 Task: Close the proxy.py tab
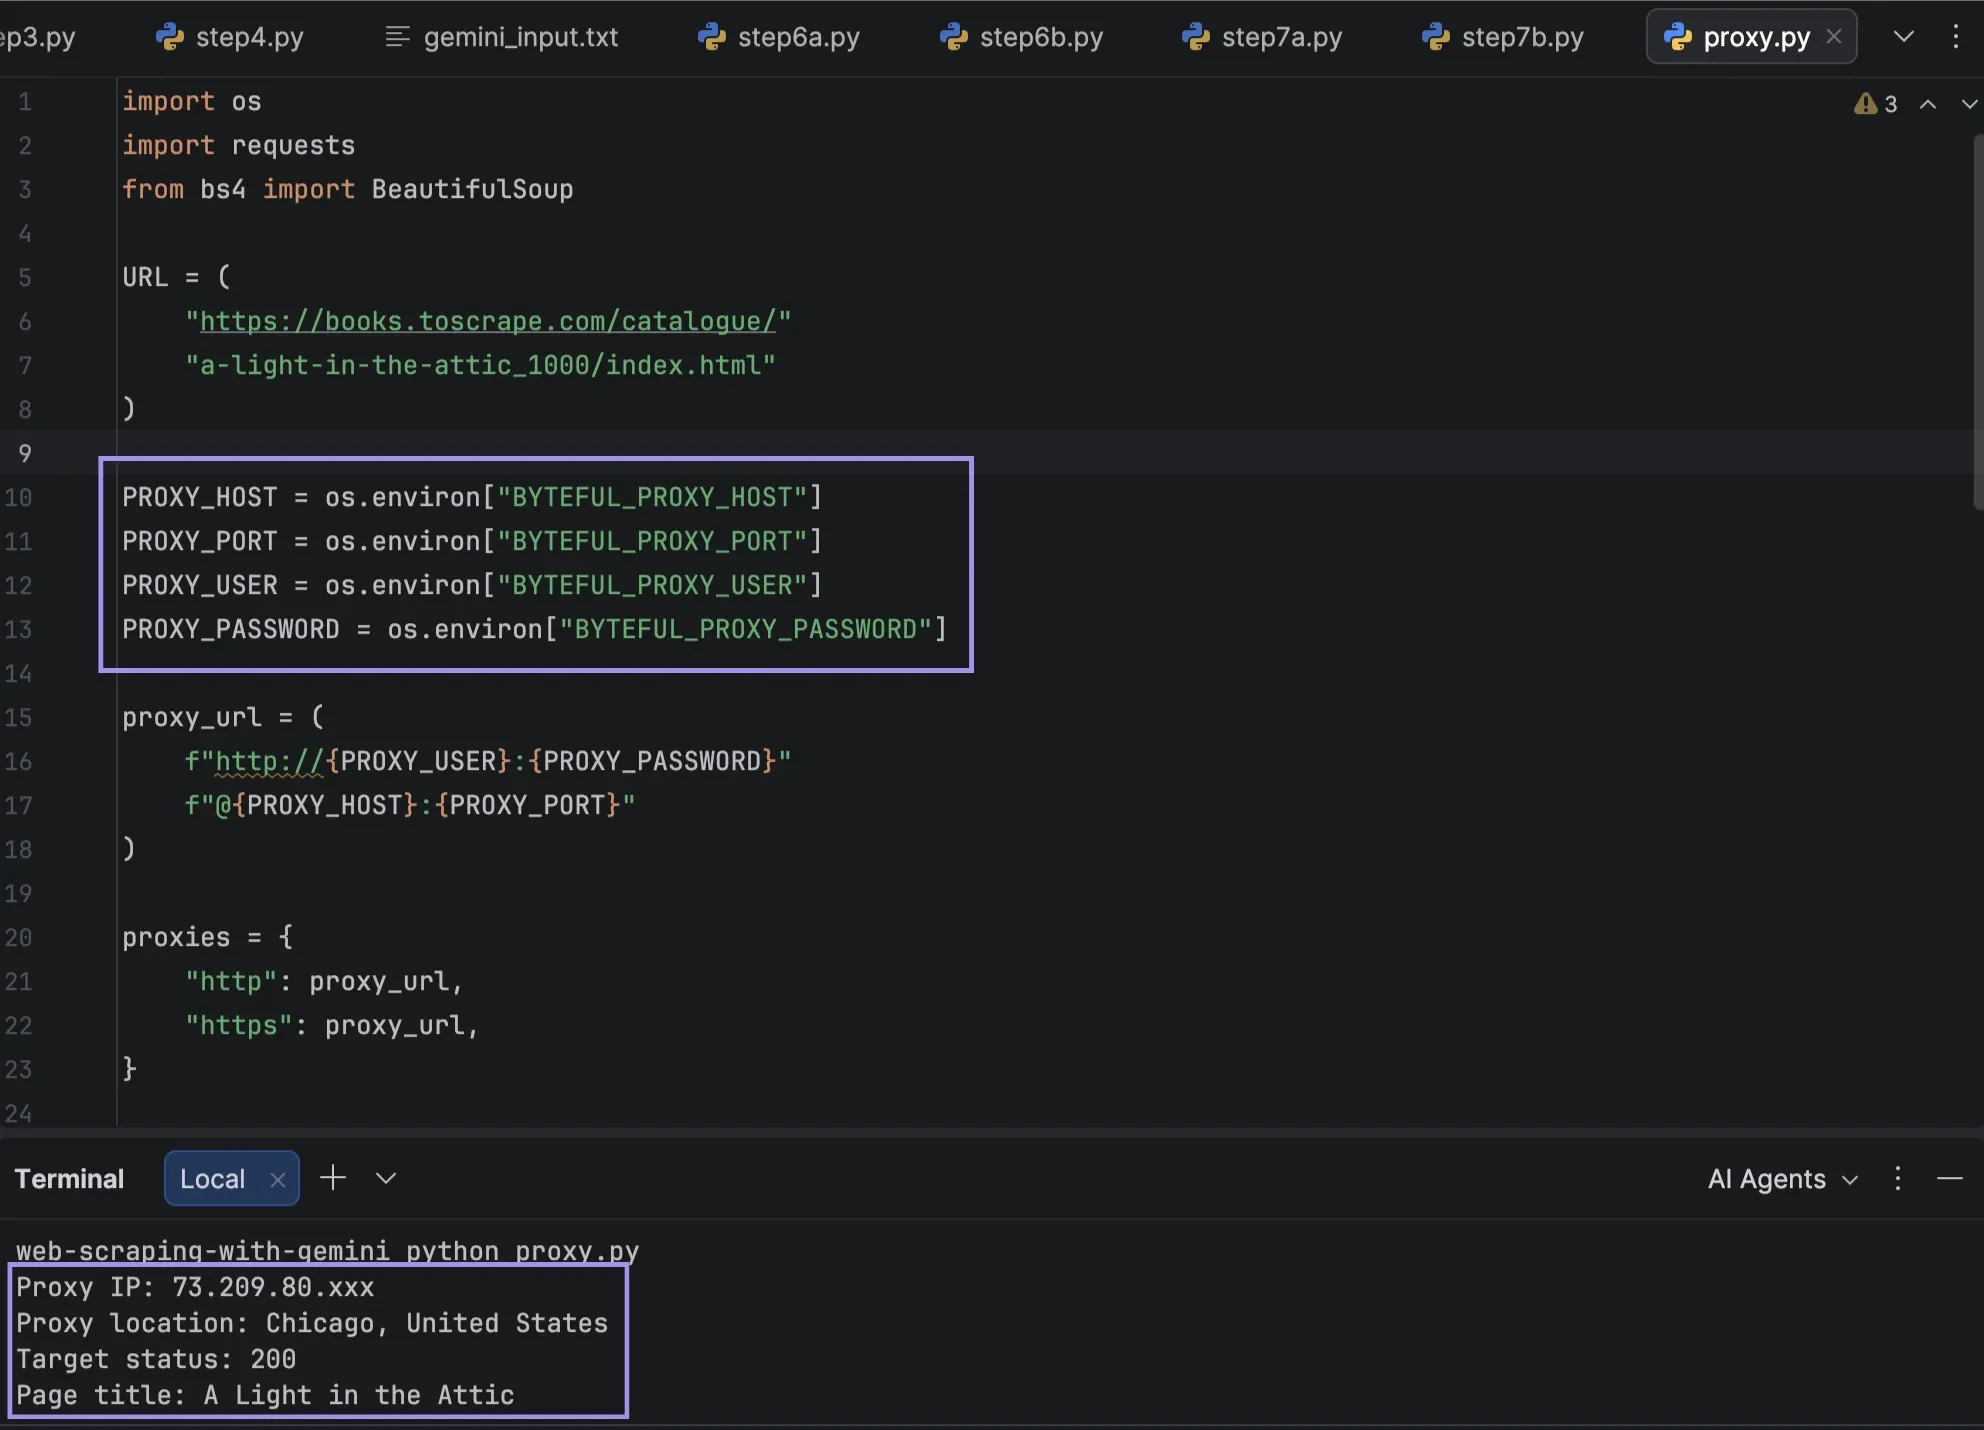(1834, 37)
